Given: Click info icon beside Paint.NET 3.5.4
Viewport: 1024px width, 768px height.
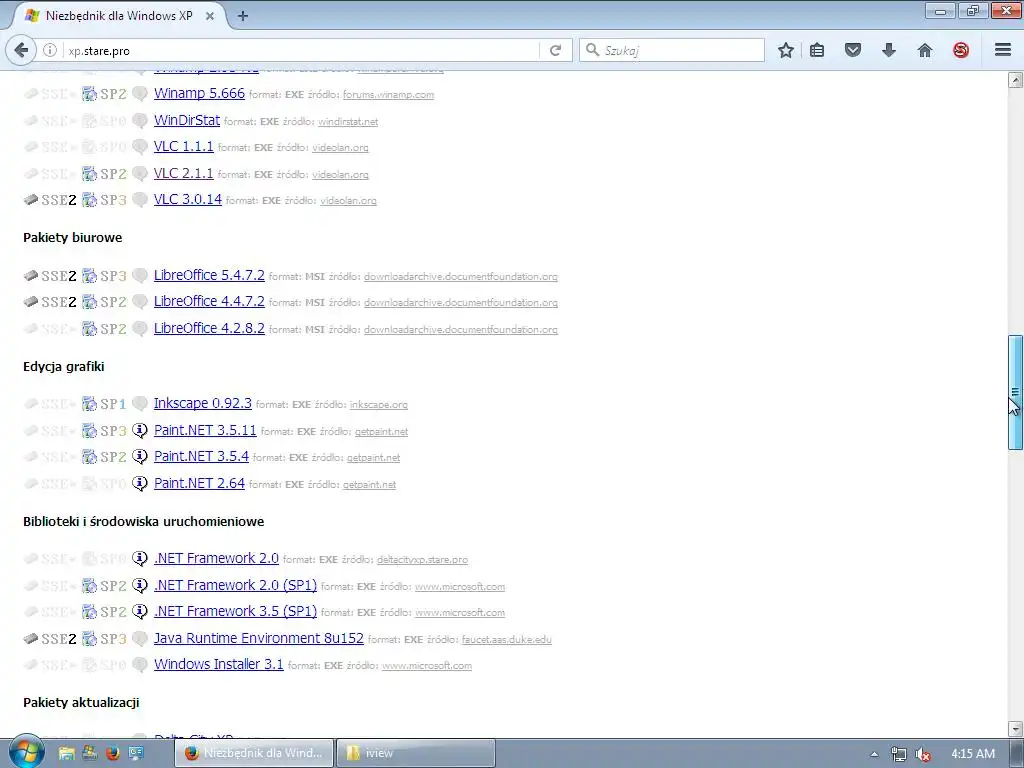Looking at the screenshot, I should [x=140, y=456].
